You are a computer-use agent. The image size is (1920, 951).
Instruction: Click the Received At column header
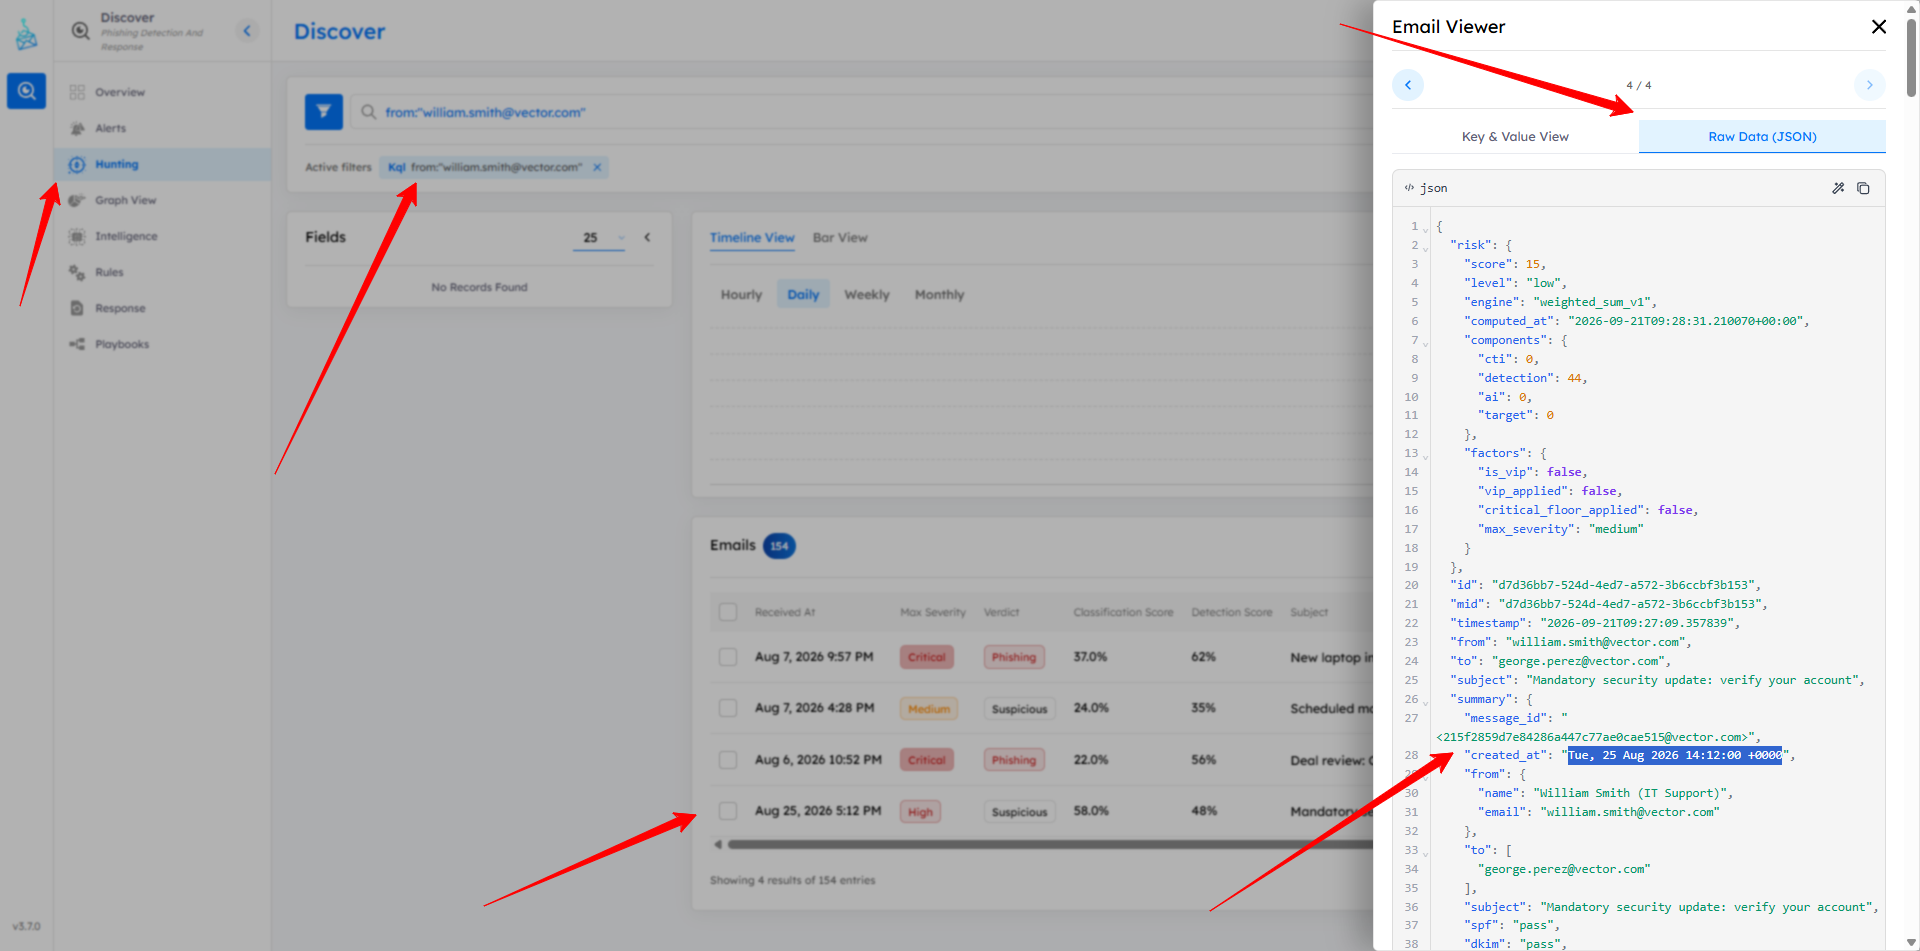pos(785,612)
